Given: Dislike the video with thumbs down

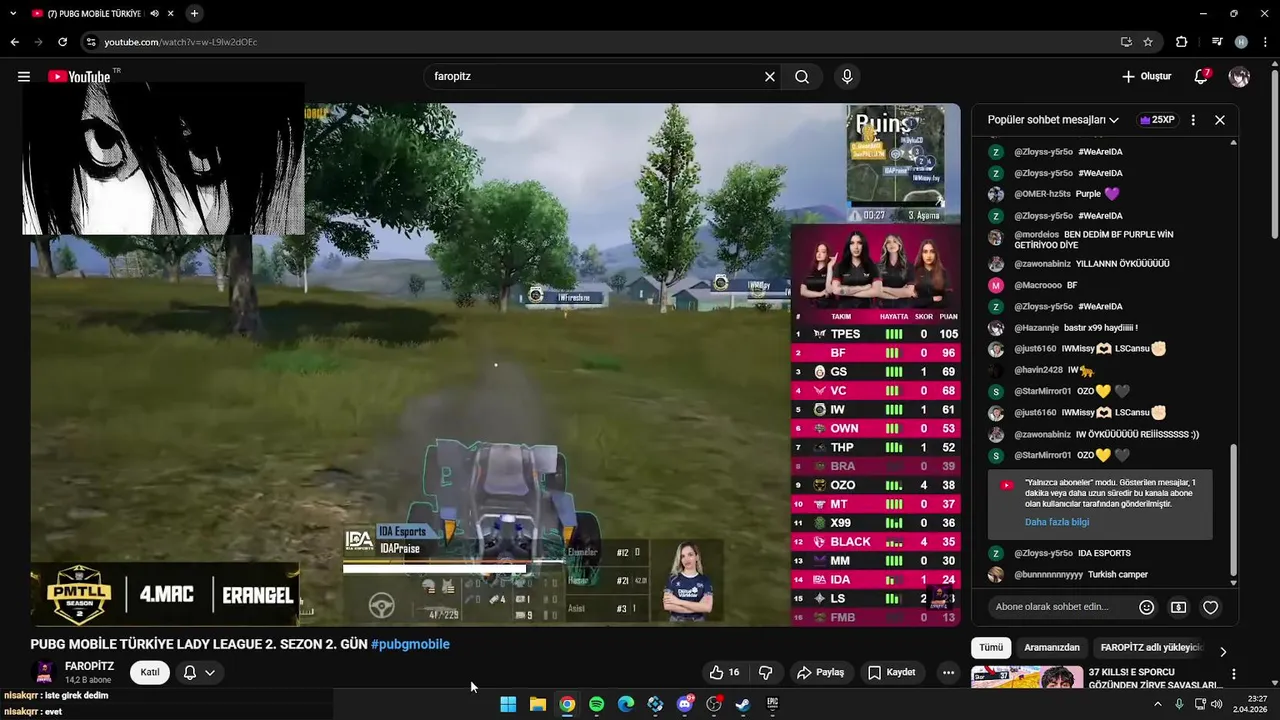Looking at the screenshot, I should pyautogui.click(x=766, y=673).
